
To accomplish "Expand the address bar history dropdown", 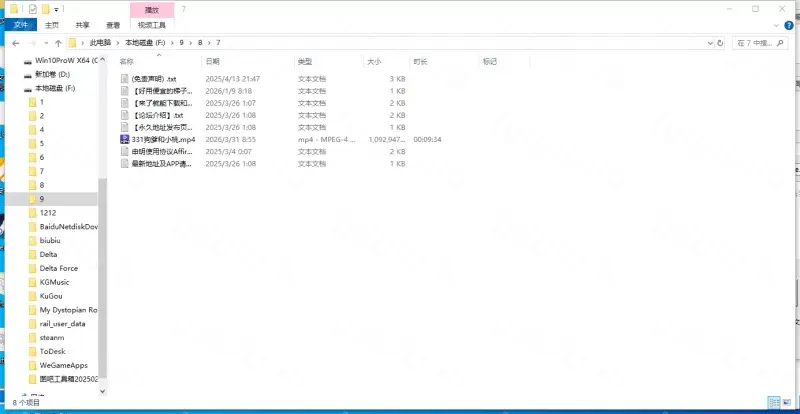I will tap(709, 43).
